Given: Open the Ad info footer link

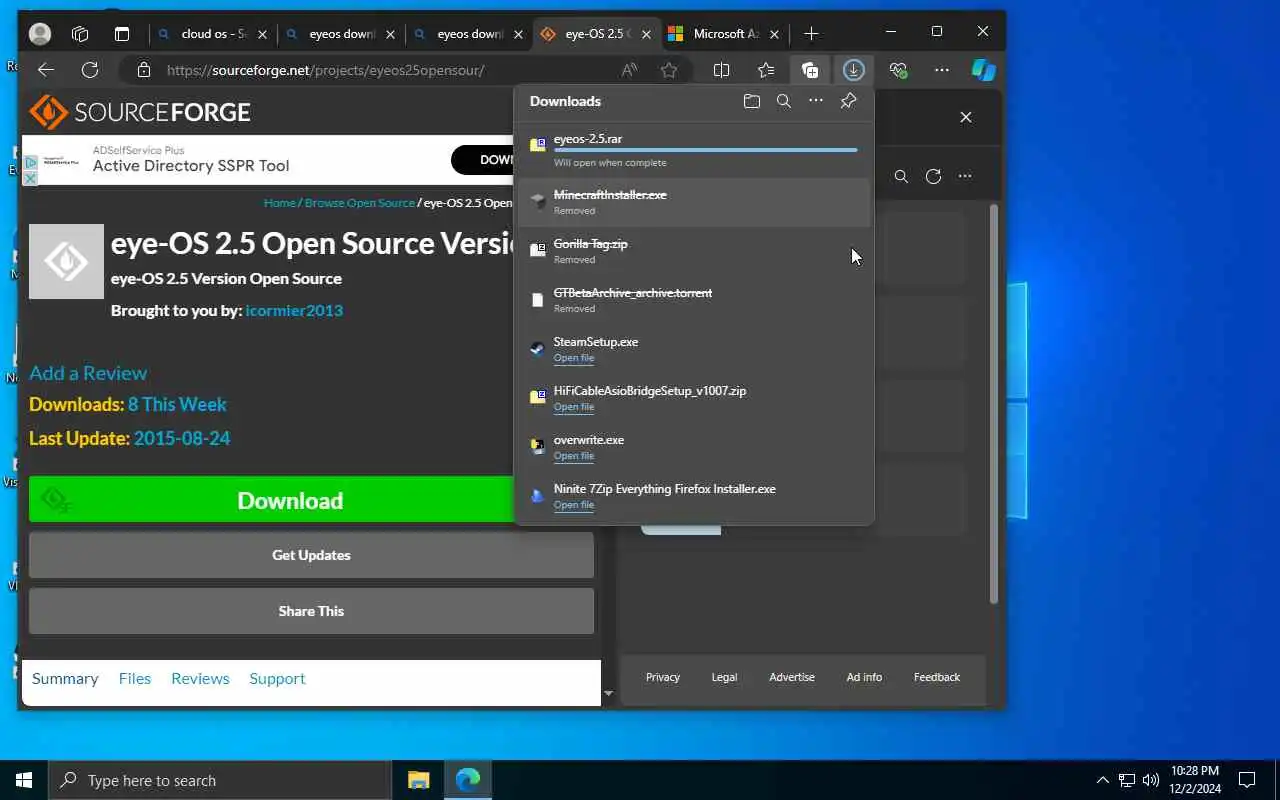Looking at the screenshot, I should pos(864,677).
